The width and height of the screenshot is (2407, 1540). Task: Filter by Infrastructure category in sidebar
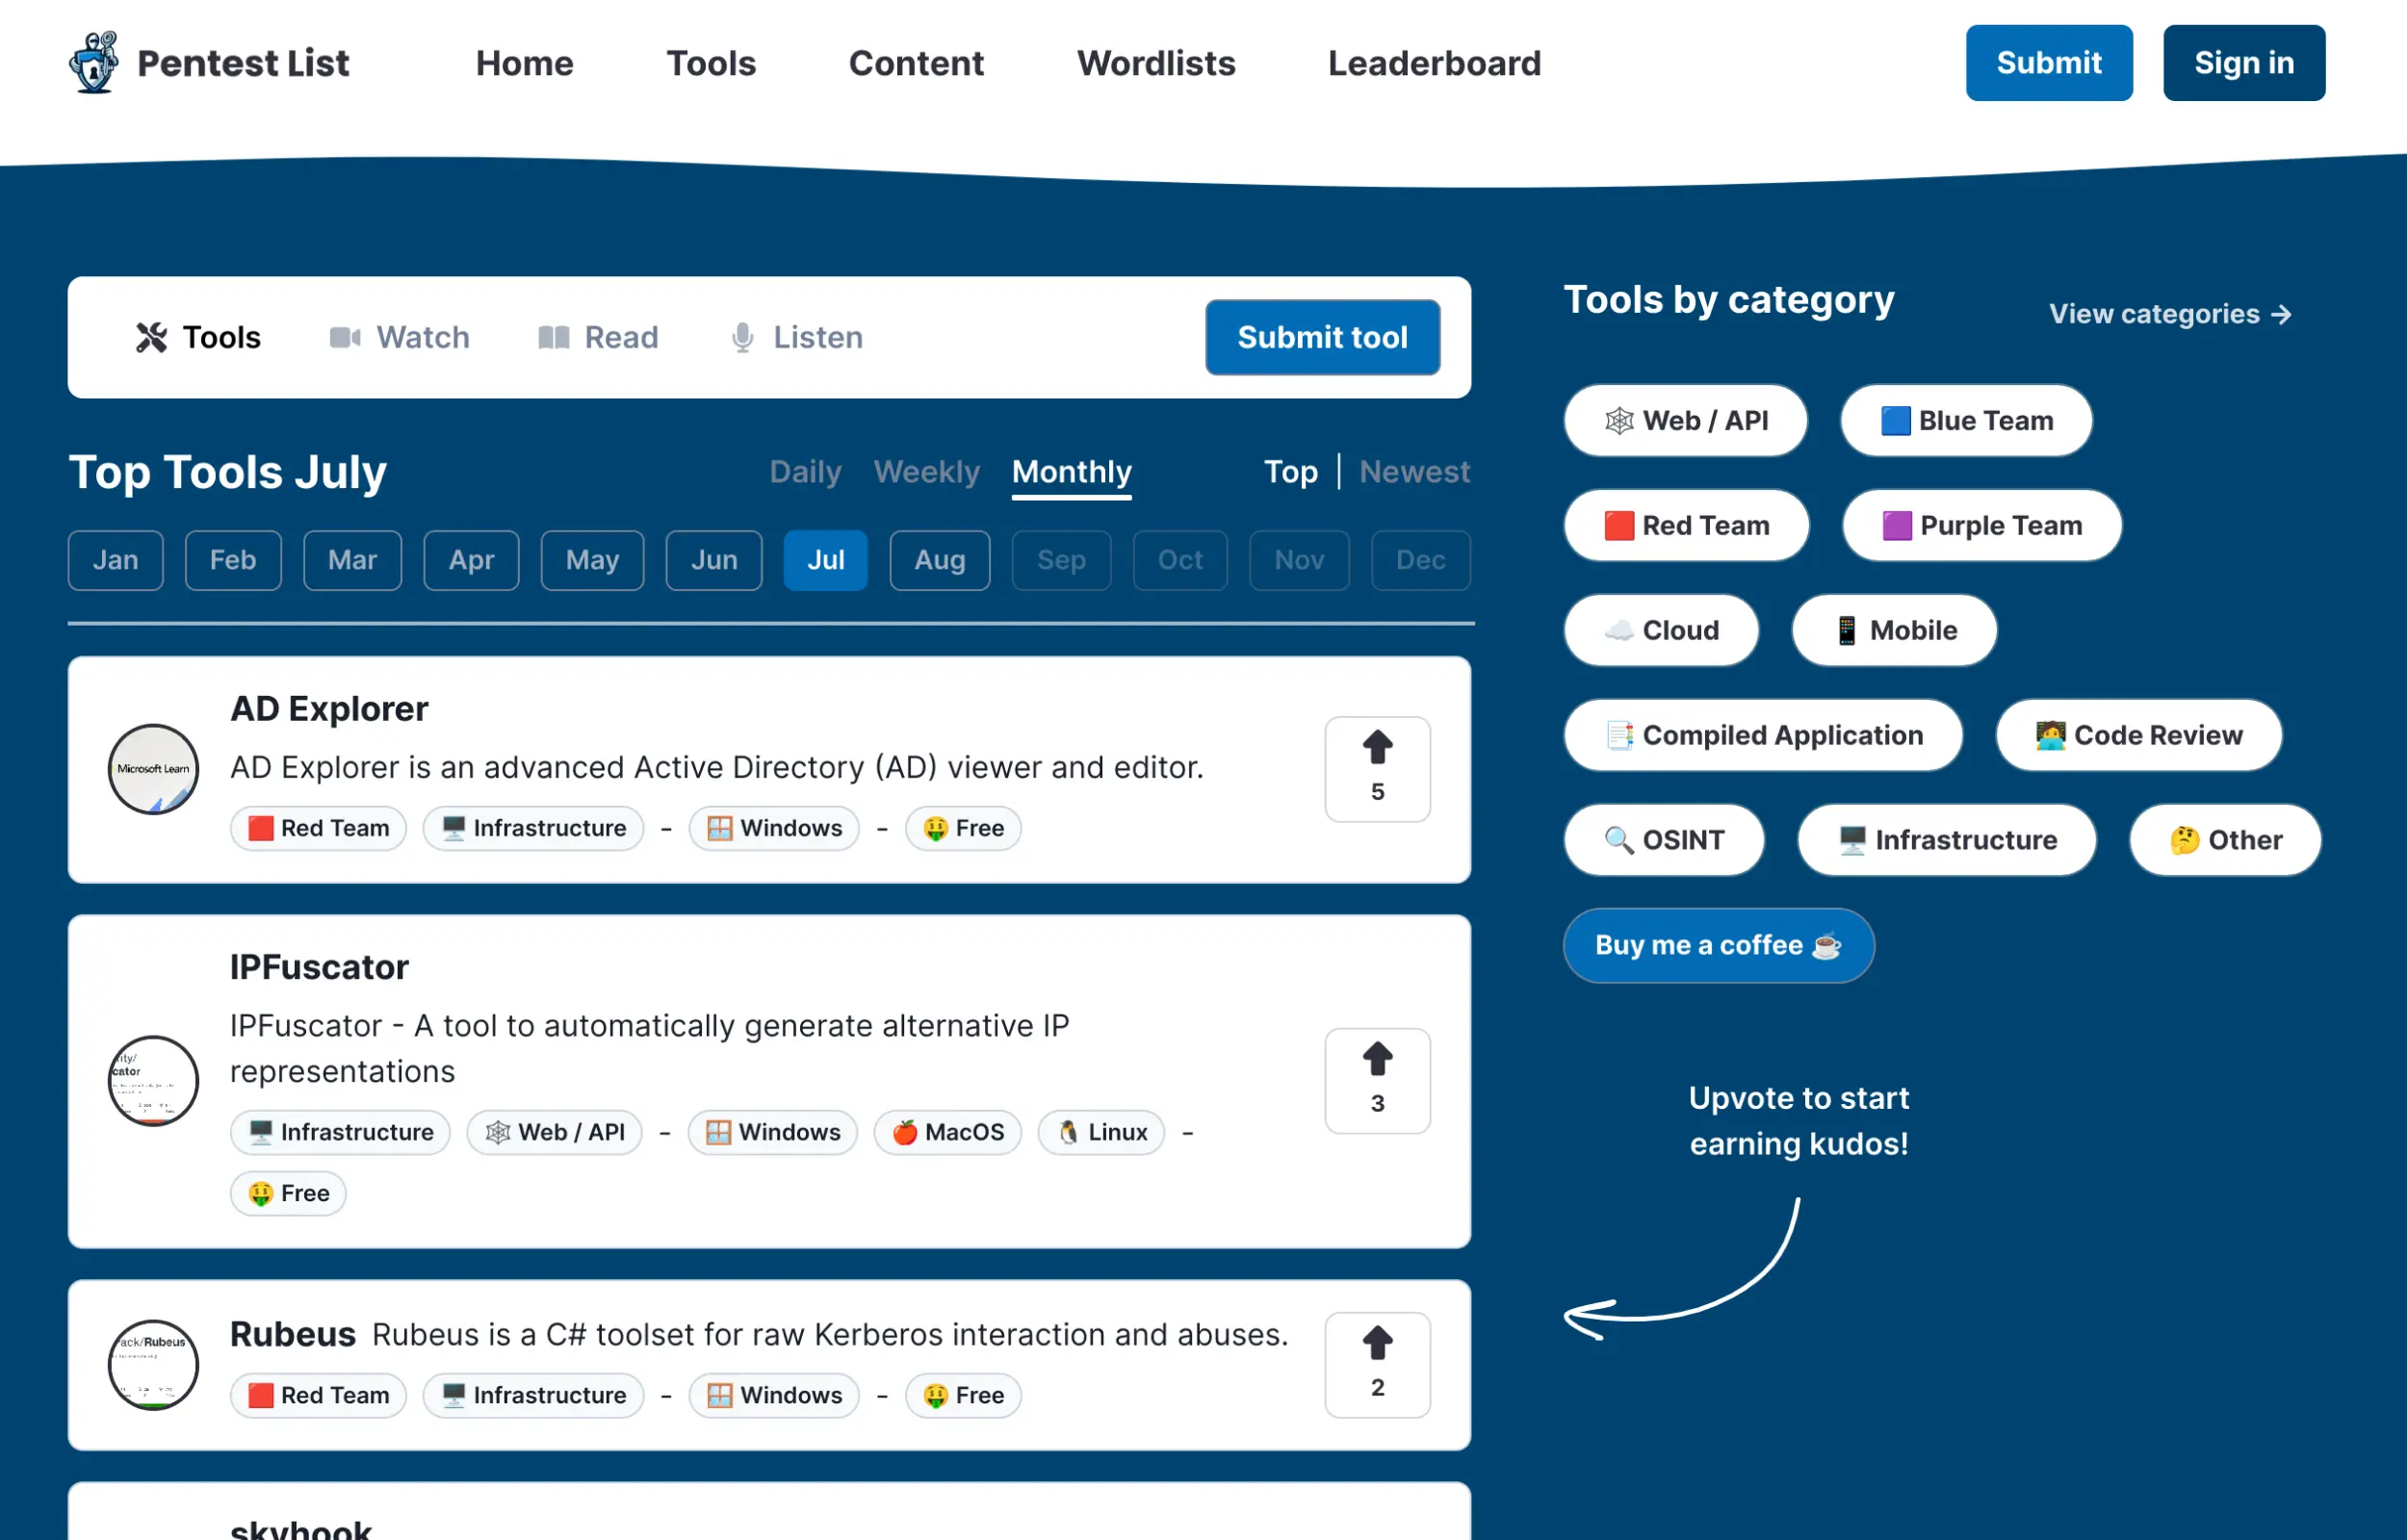point(1946,840)
